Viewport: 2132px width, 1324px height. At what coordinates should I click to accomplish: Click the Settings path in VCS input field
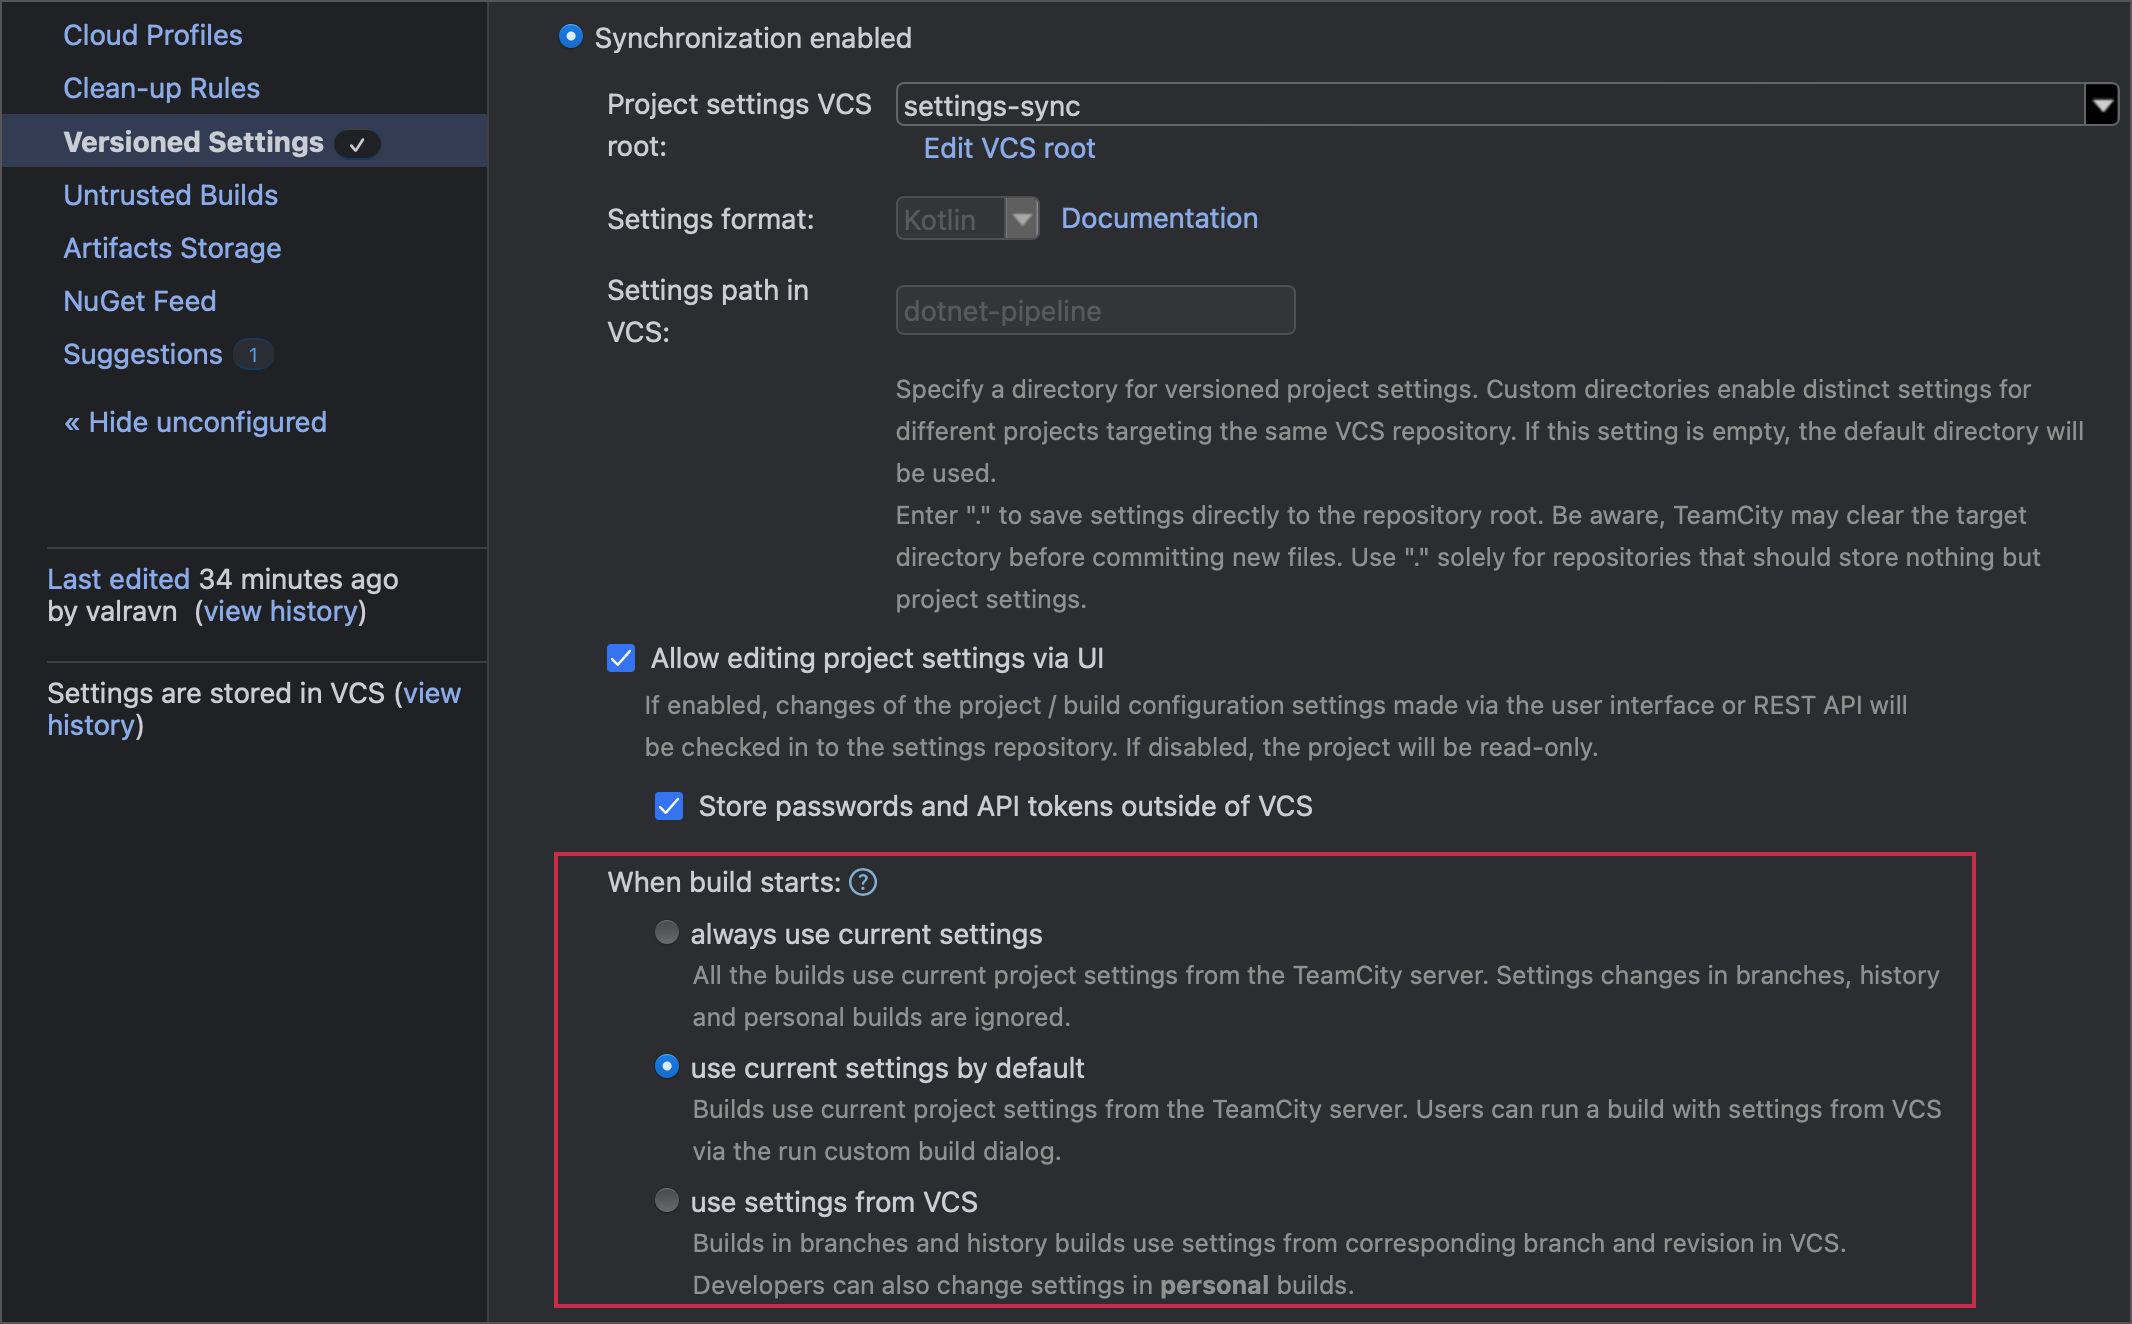1094,310
